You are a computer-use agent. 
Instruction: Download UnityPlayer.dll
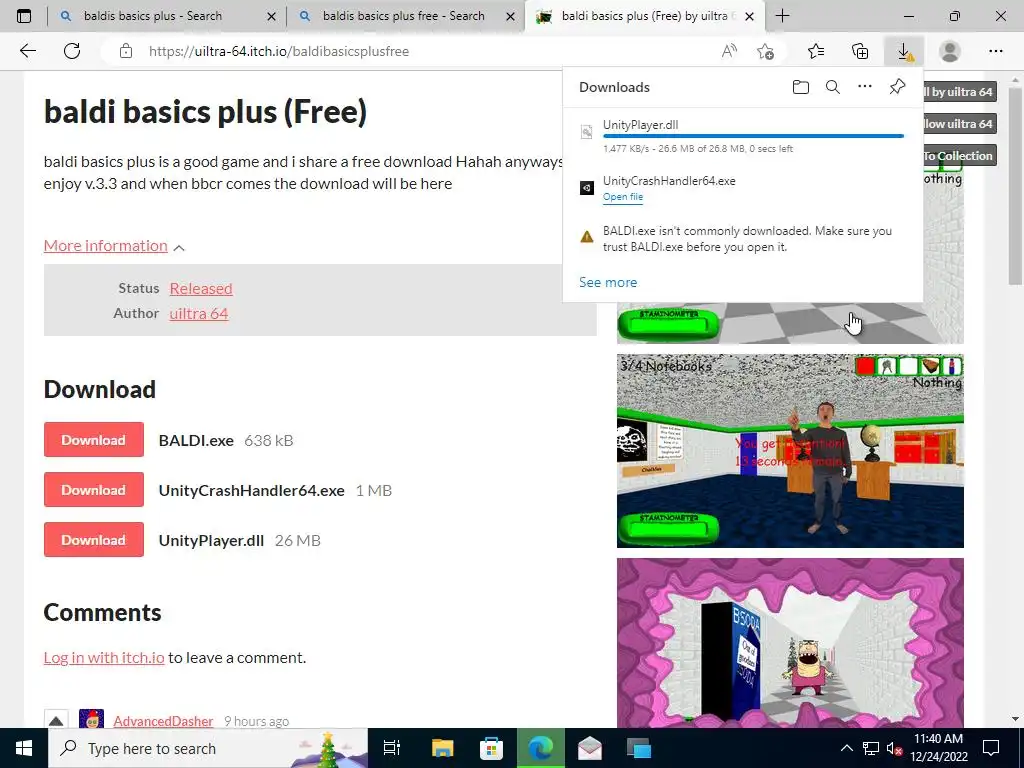coord(93,540)
